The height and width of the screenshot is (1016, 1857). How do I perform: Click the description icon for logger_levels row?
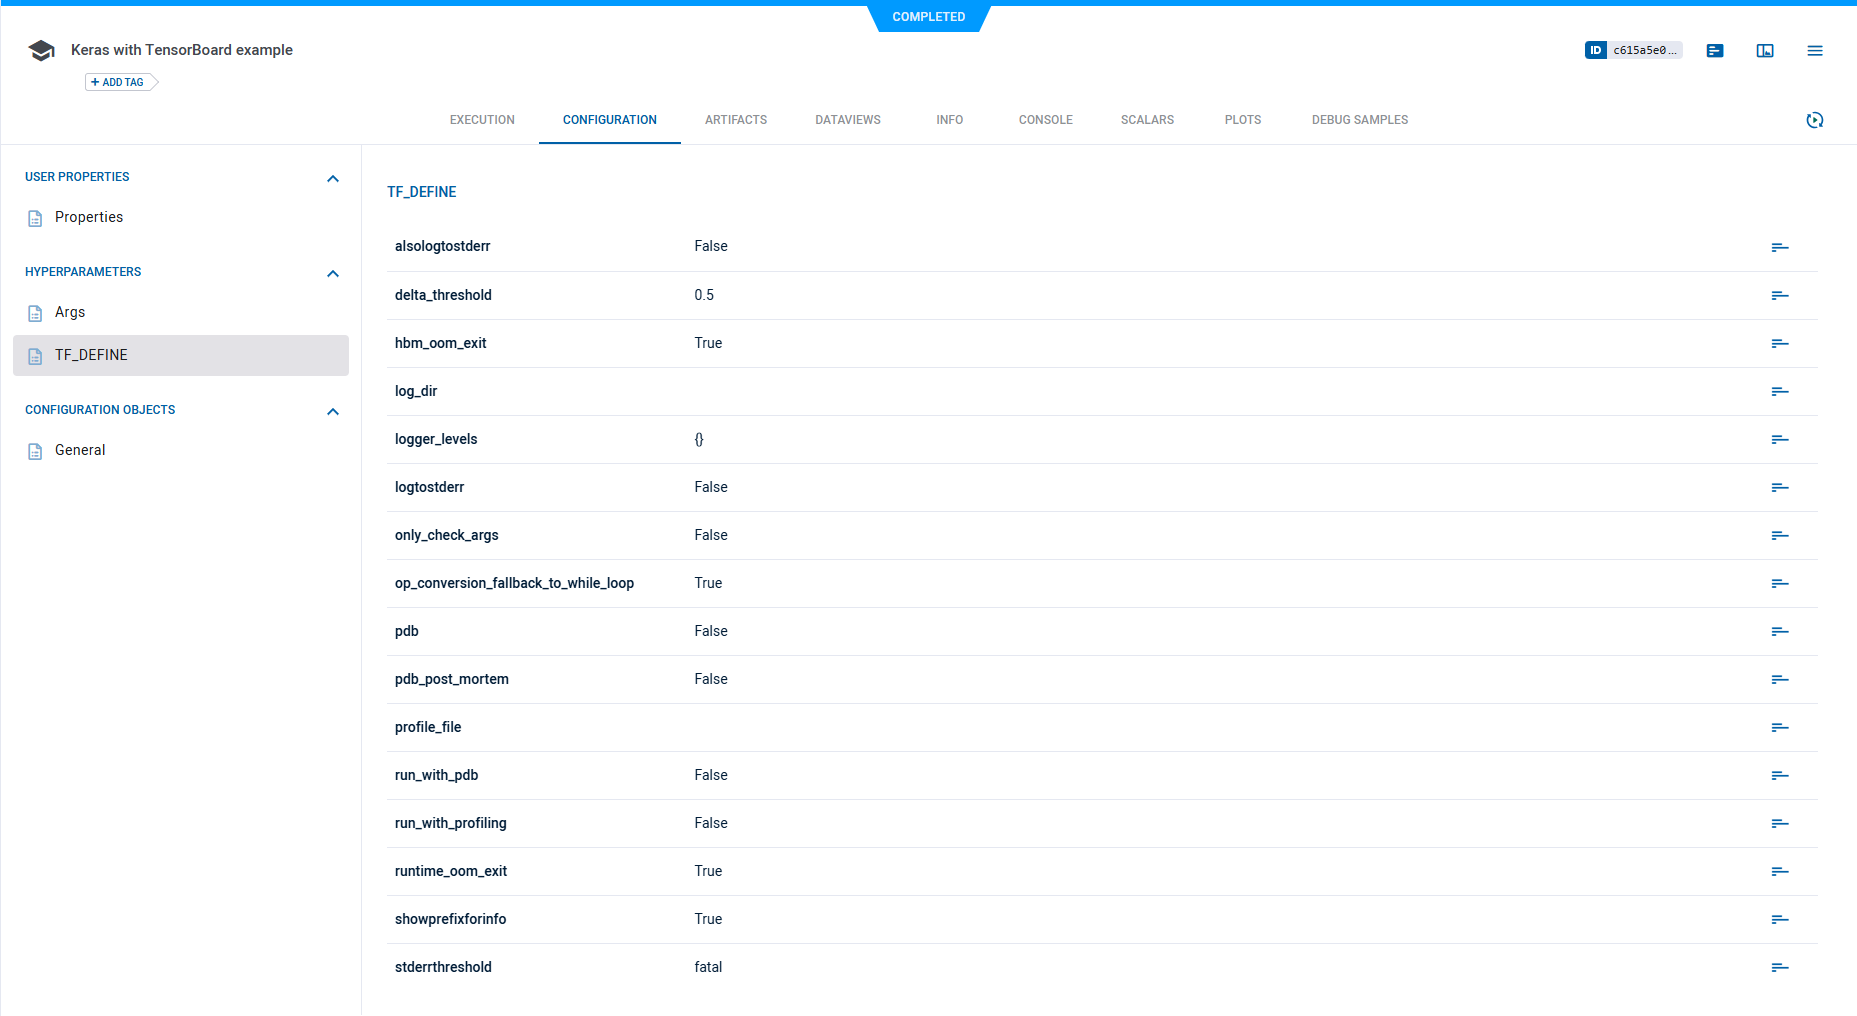1779,439
